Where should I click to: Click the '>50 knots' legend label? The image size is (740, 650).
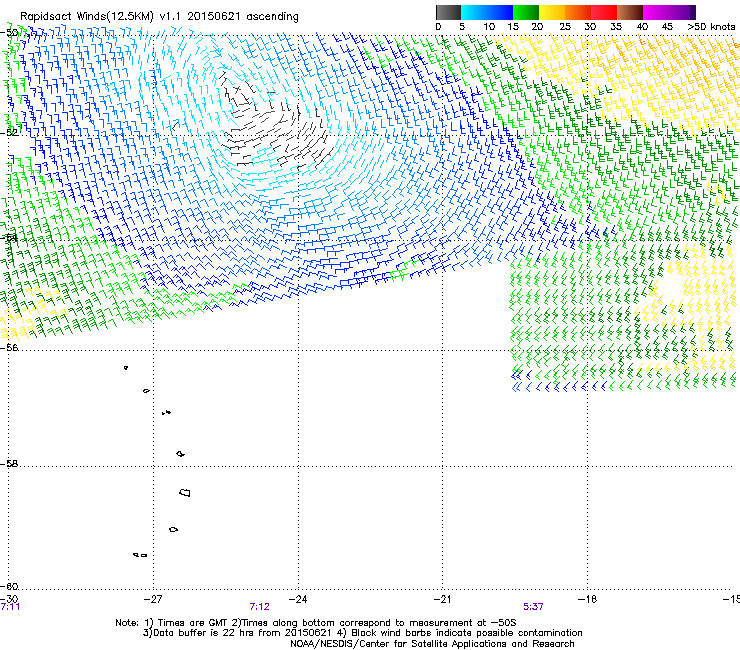711,27
